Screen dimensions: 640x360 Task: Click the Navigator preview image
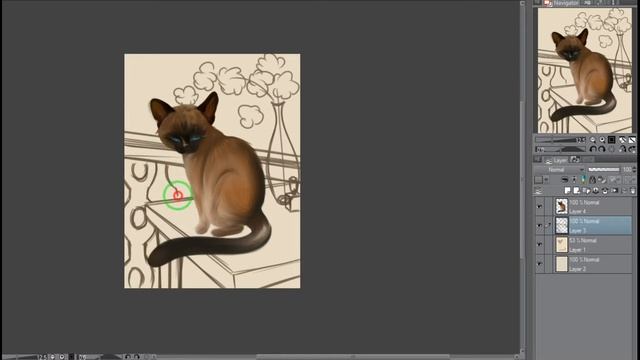[x=584, y=71]
